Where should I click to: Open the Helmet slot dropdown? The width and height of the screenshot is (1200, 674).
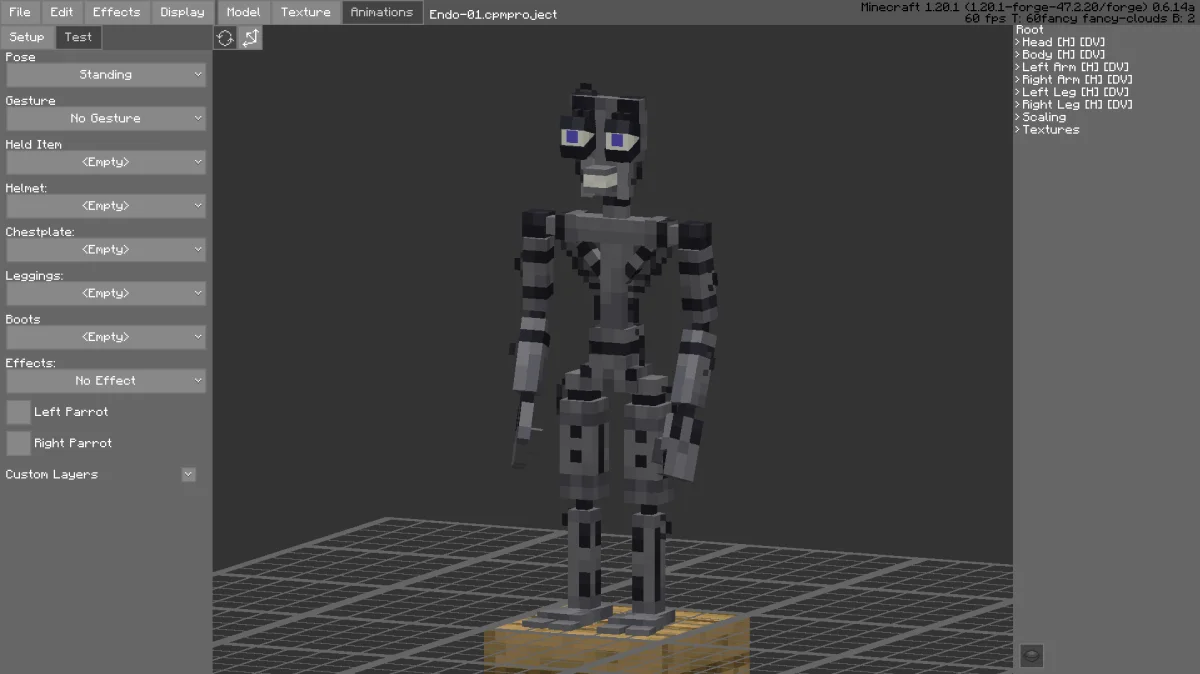pyautogui.click(x=106, y=206)
